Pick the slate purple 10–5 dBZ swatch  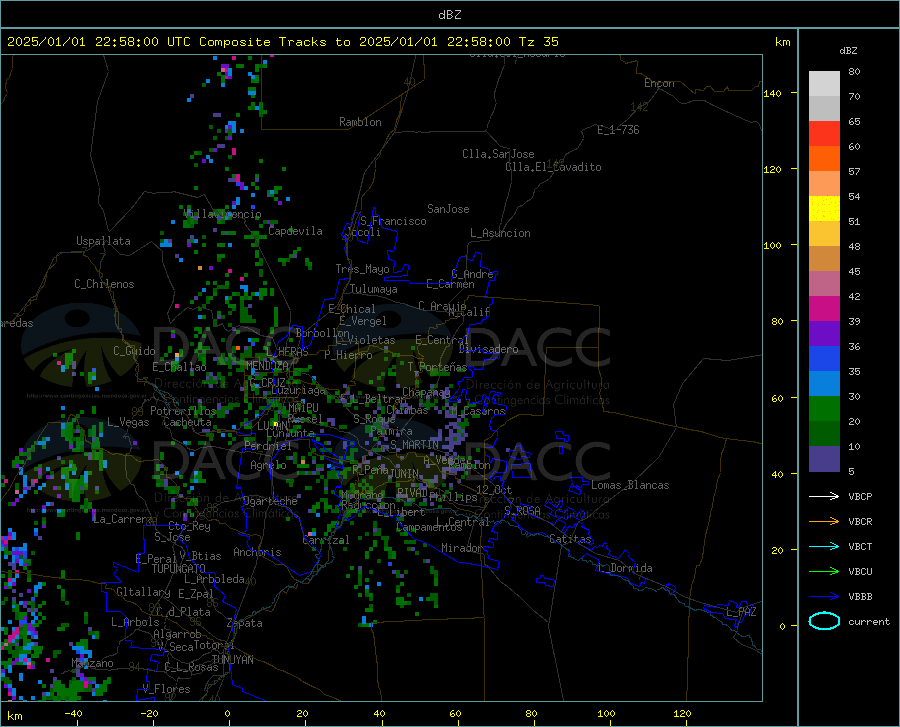(824, 459)
